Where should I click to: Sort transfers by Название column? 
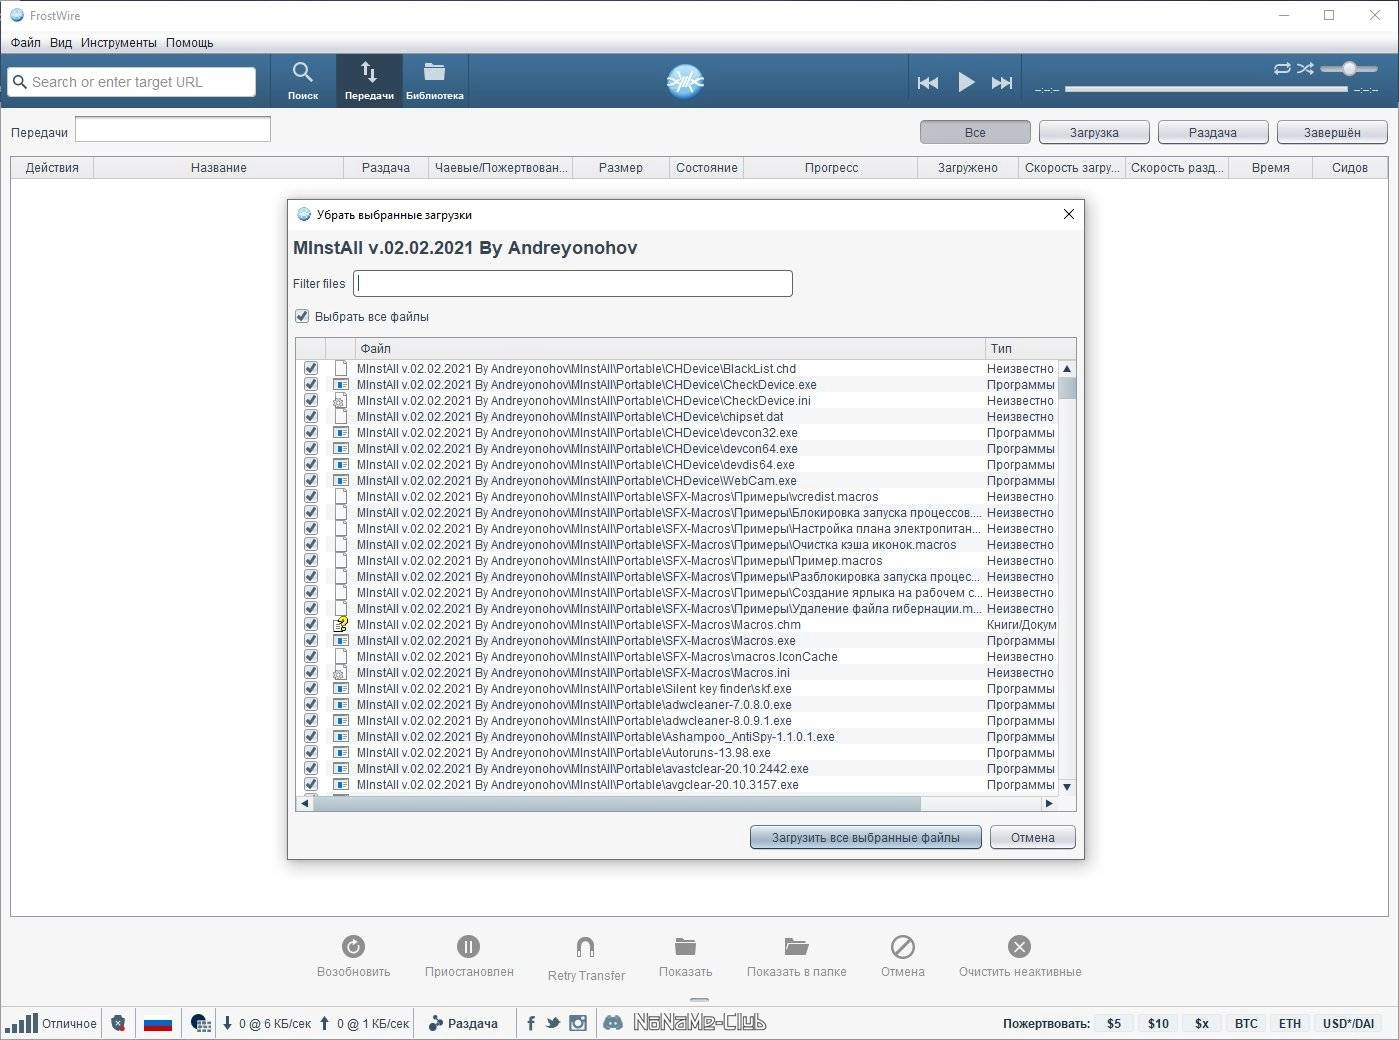click(218, 167)
